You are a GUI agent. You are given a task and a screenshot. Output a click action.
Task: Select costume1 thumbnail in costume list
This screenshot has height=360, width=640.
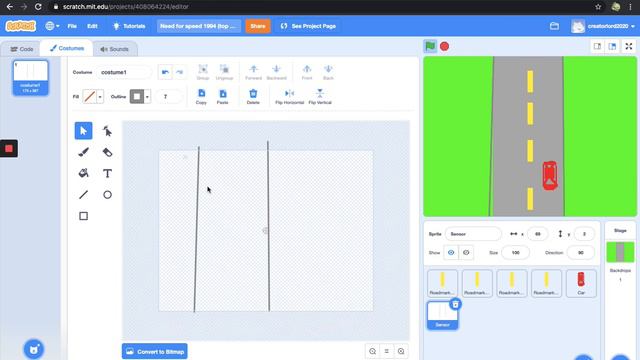(x=31, y=78)
